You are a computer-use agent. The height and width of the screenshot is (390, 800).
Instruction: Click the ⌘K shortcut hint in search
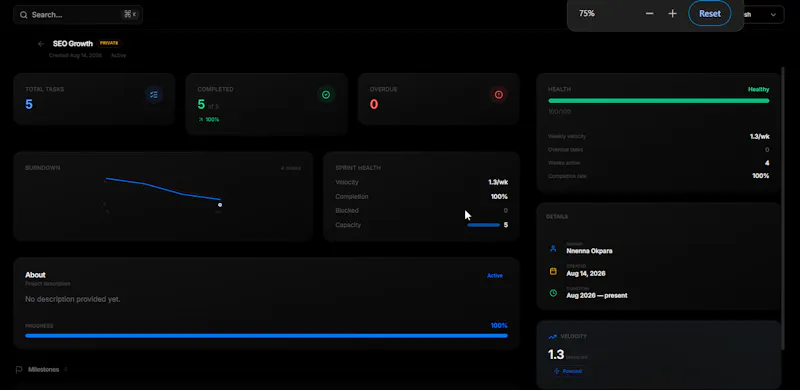130,15
